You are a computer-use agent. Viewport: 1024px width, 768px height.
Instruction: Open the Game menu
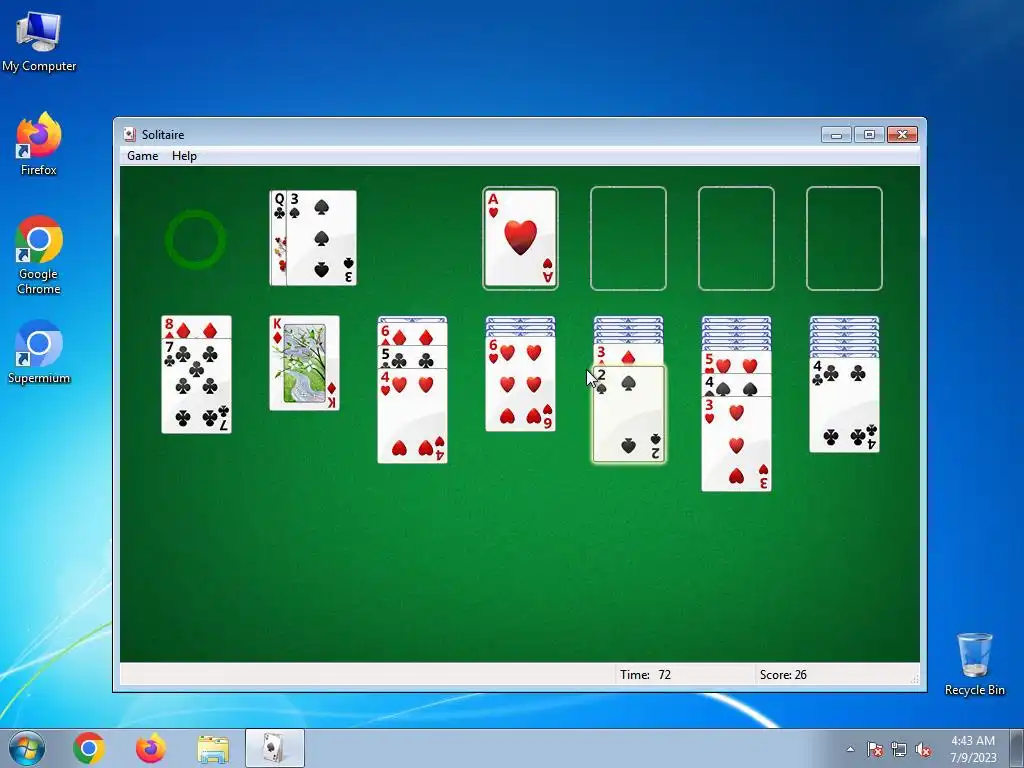click(142, 155)
